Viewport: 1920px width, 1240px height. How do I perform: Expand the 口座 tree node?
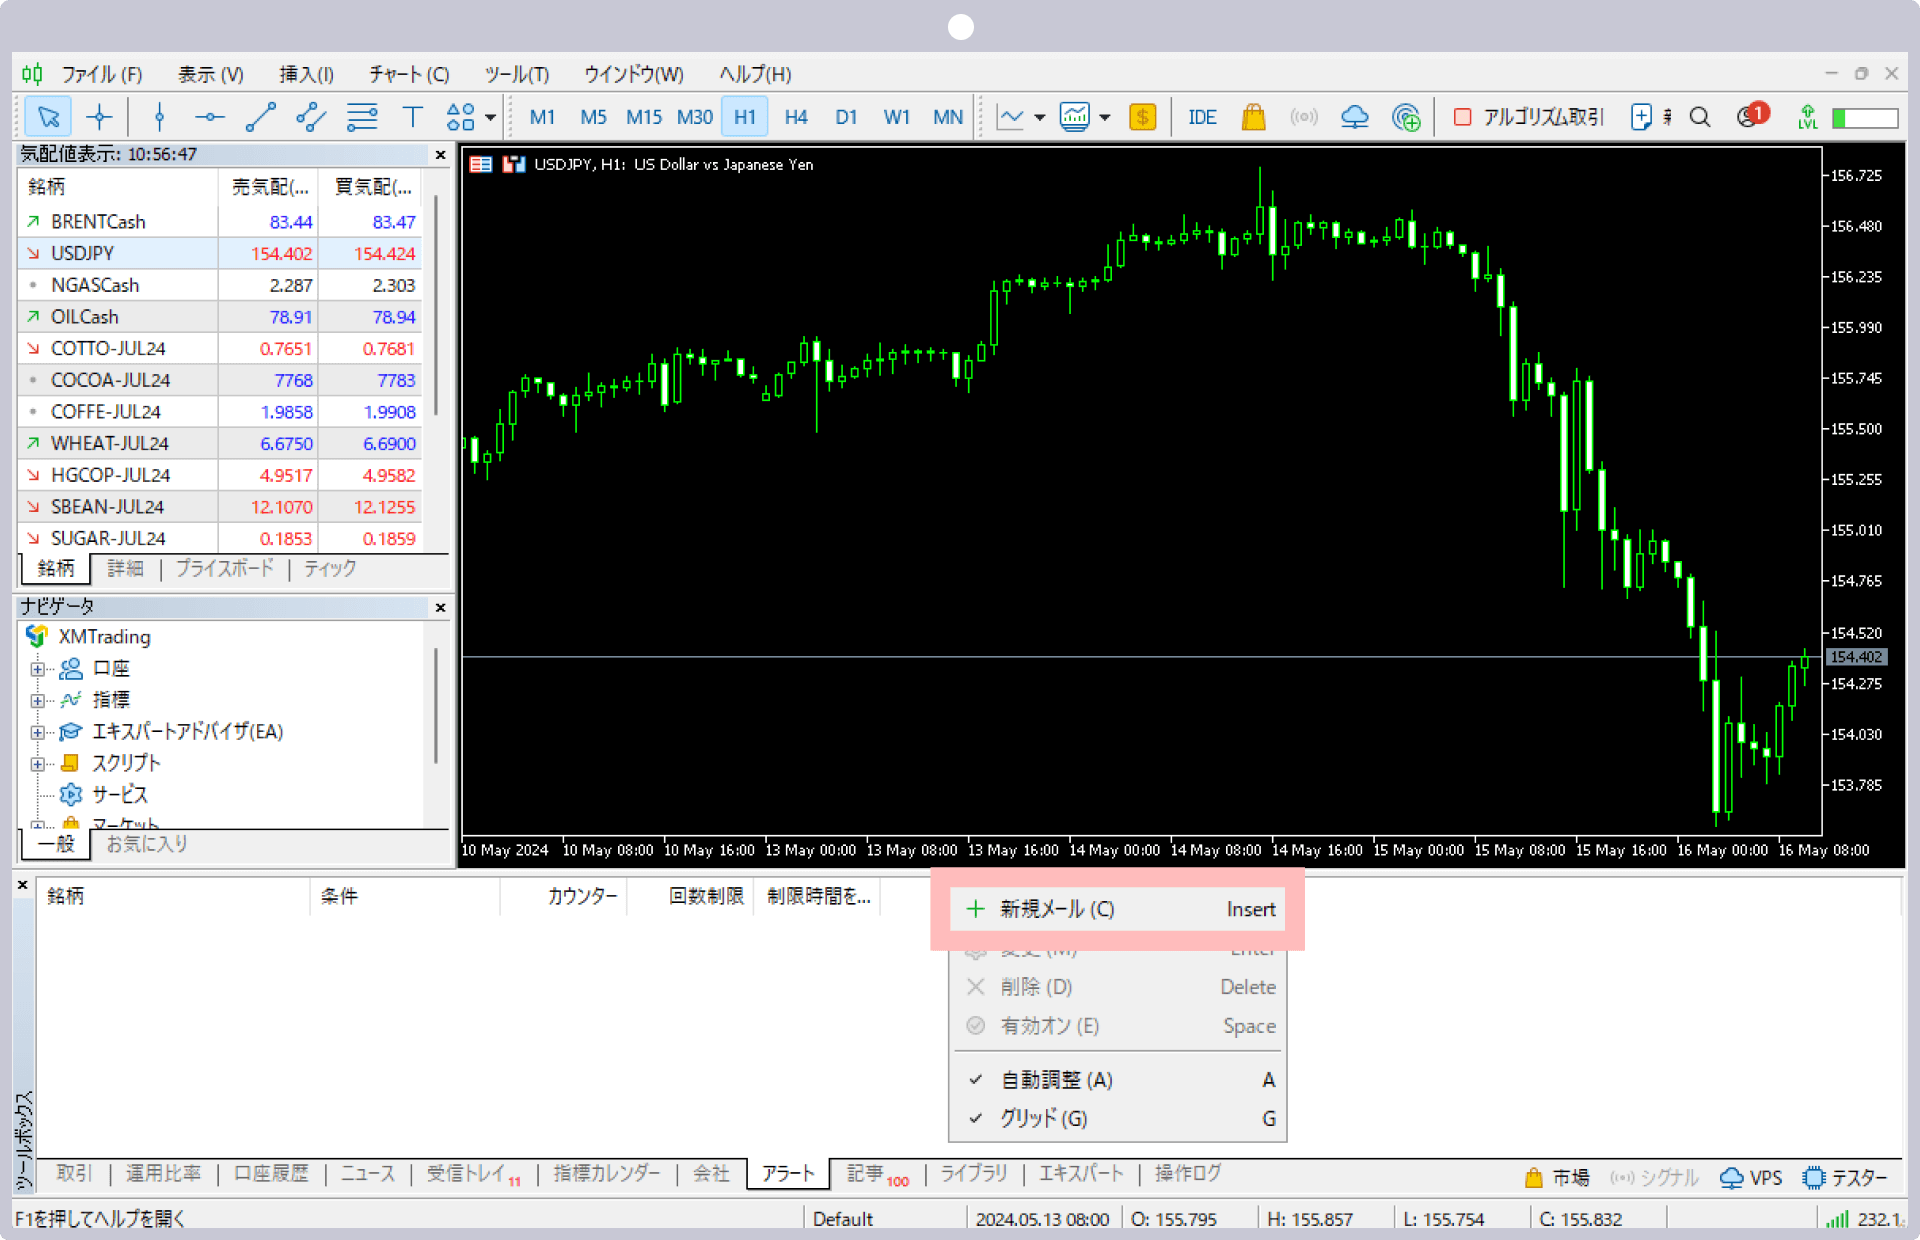37,669
